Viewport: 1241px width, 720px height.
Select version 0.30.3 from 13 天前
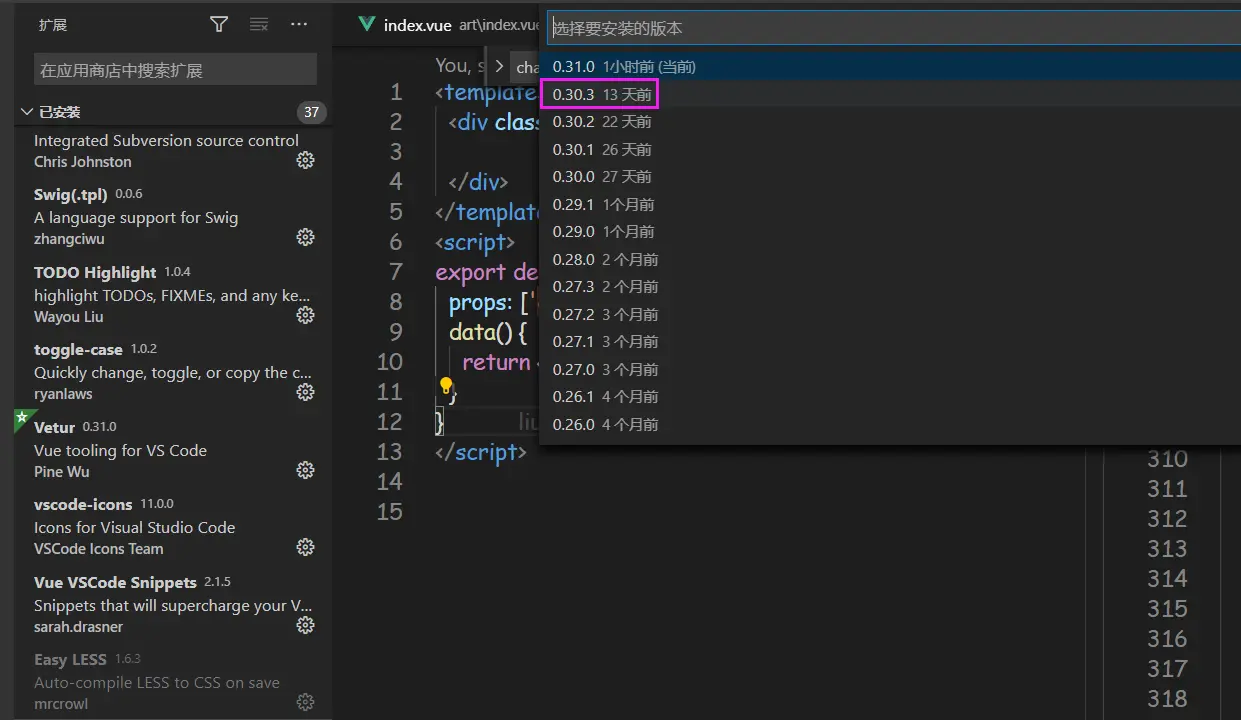(x=890, y=94)
